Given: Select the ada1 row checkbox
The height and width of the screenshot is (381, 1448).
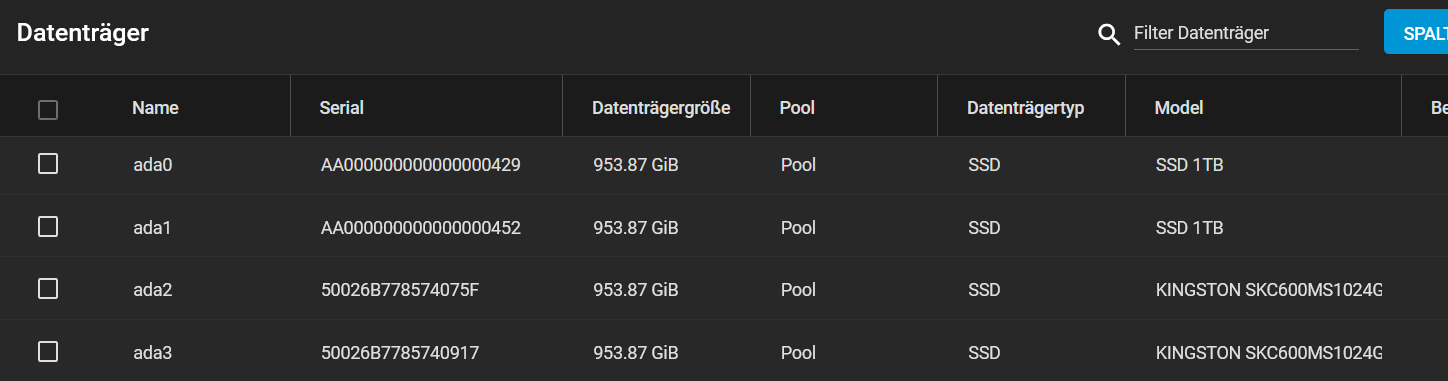Looking at the screenshot, I should [x=48, y=227].
